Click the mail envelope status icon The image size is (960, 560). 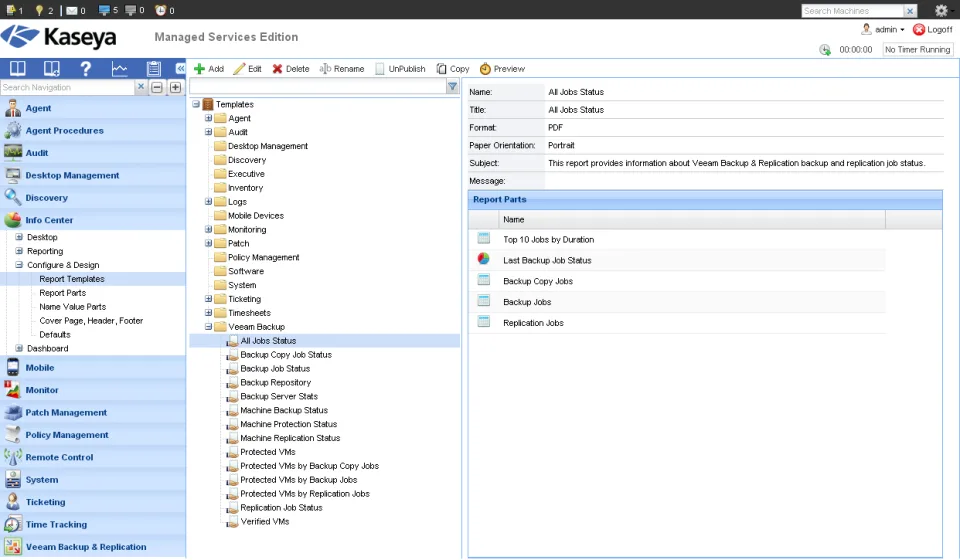[x=72, y=10]
